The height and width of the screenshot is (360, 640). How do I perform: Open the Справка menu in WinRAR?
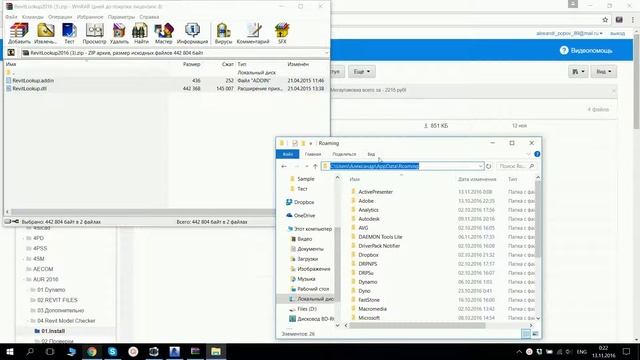149,17
